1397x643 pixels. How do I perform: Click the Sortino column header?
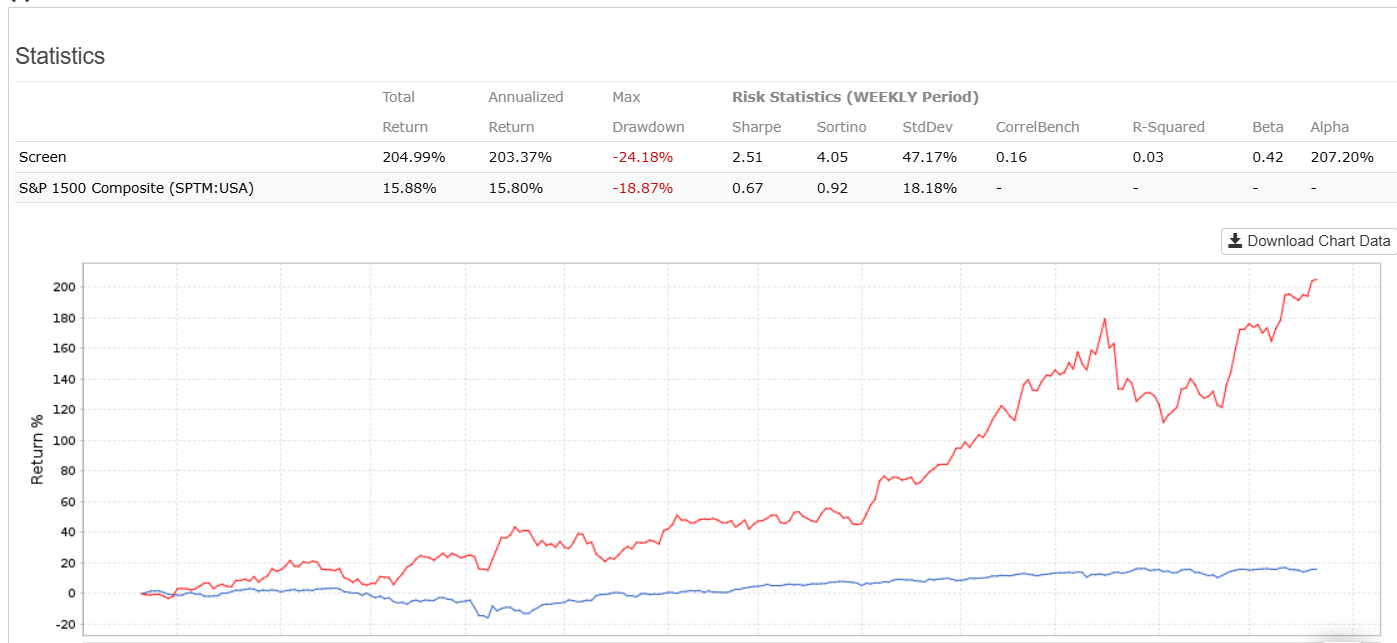click(841, 127)
